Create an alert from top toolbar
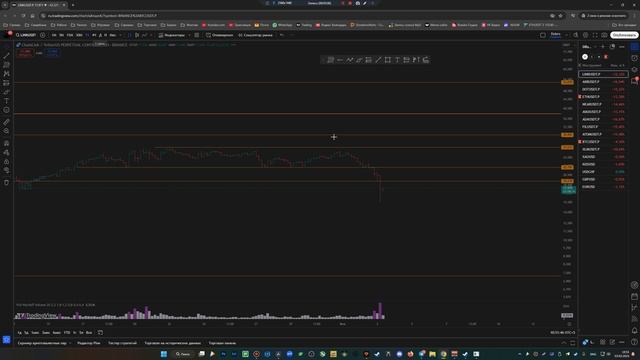 tap(220, 35)
